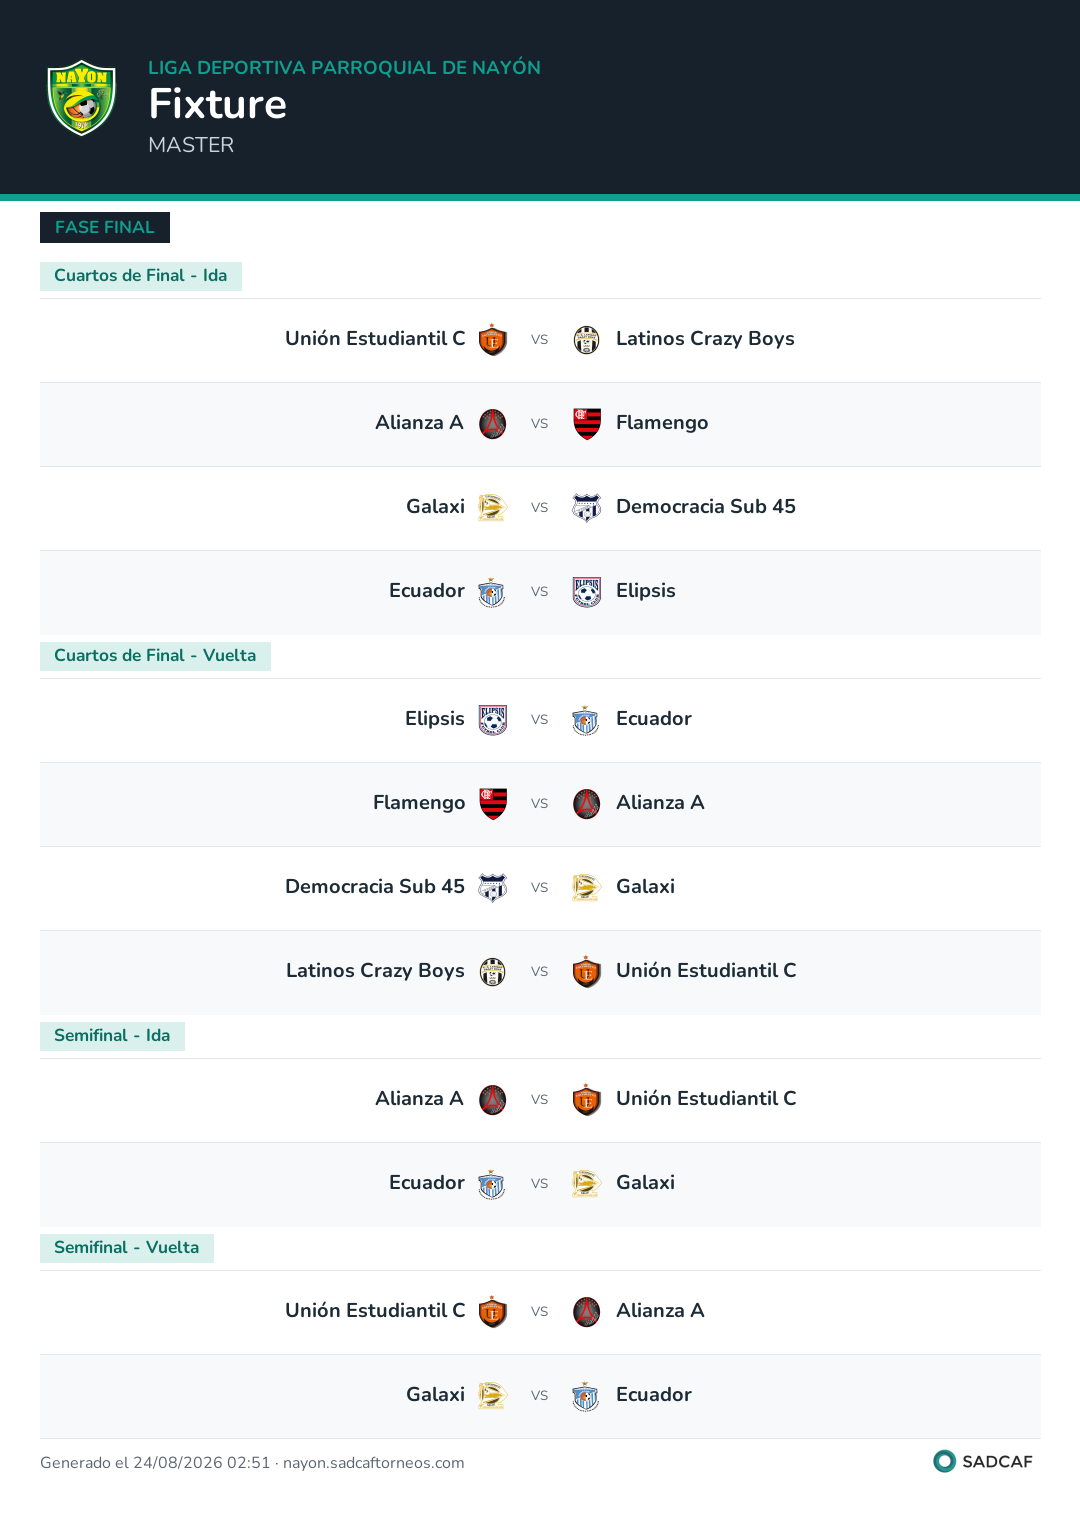Click the Nayón league shield logo
1080x1514 pixels.
(82, 97)
